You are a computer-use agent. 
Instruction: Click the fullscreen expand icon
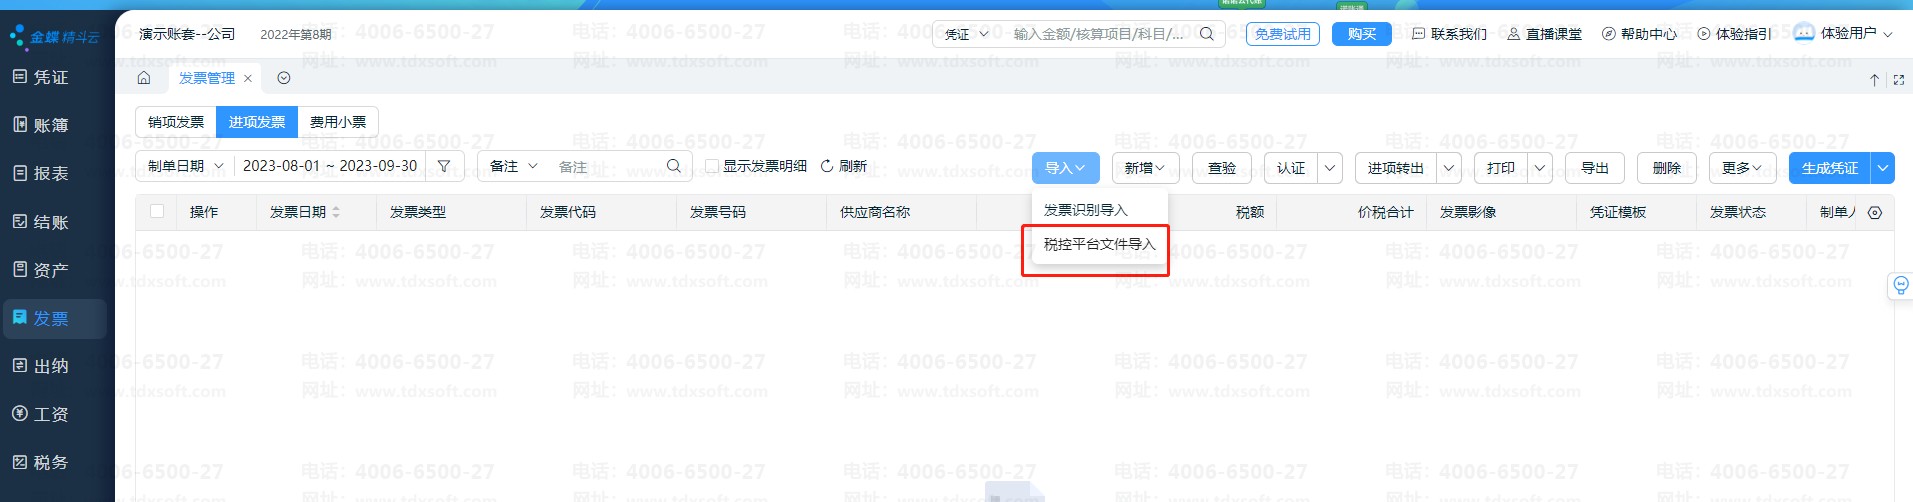(x=1898, y=80)
